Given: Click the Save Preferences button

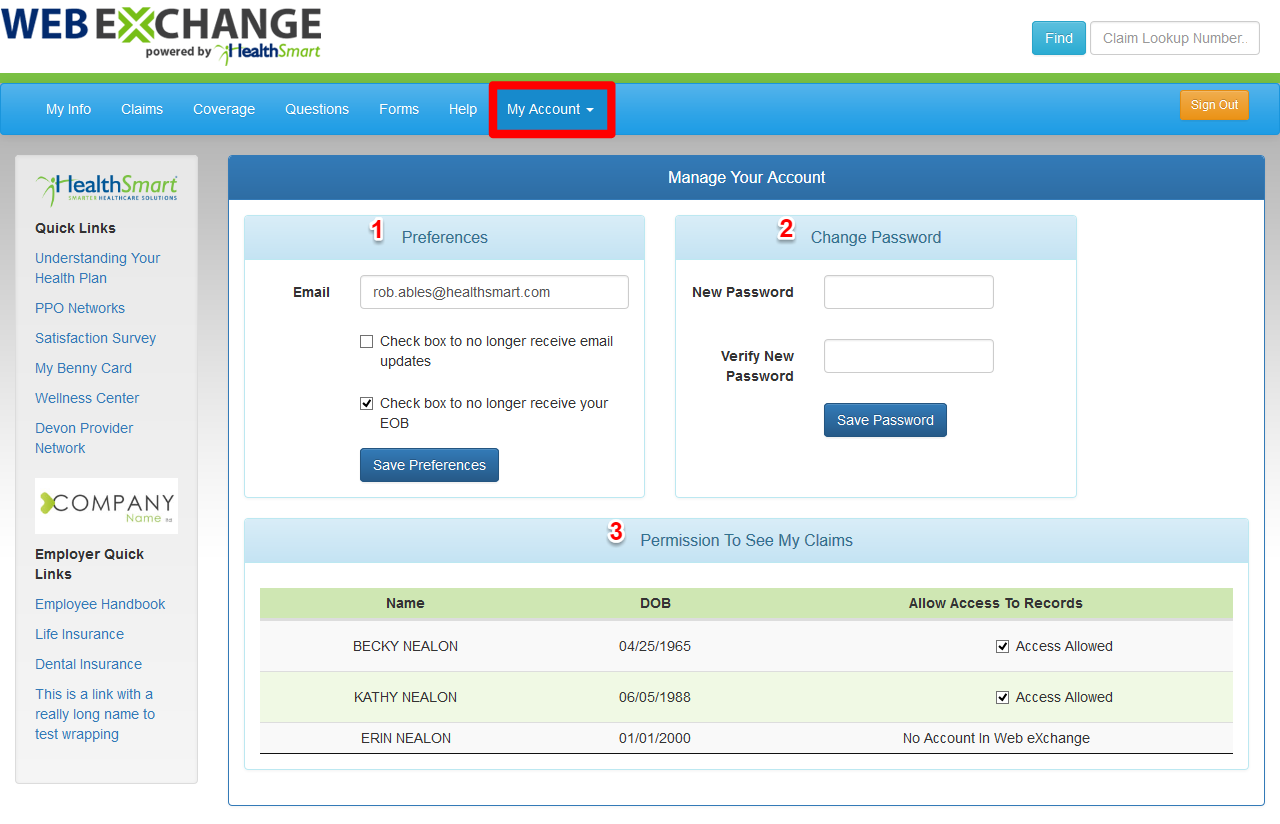Looking at the screenshot, I should (429, 465).
